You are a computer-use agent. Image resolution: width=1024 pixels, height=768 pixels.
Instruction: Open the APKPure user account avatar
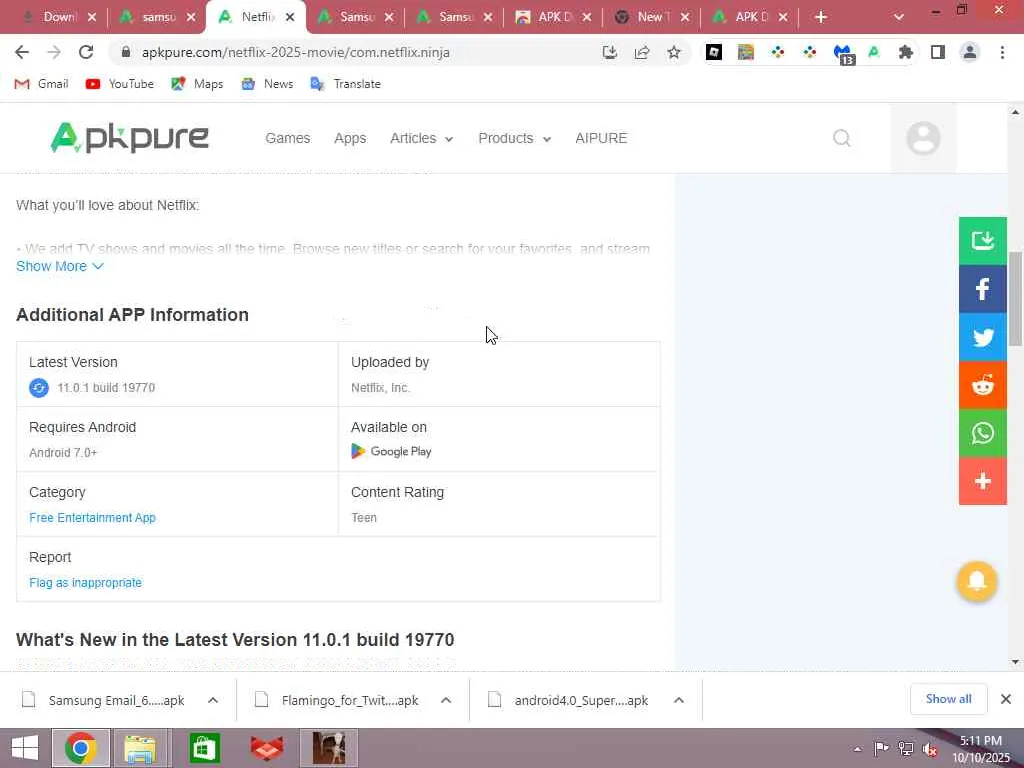click(x=923, y=138)
